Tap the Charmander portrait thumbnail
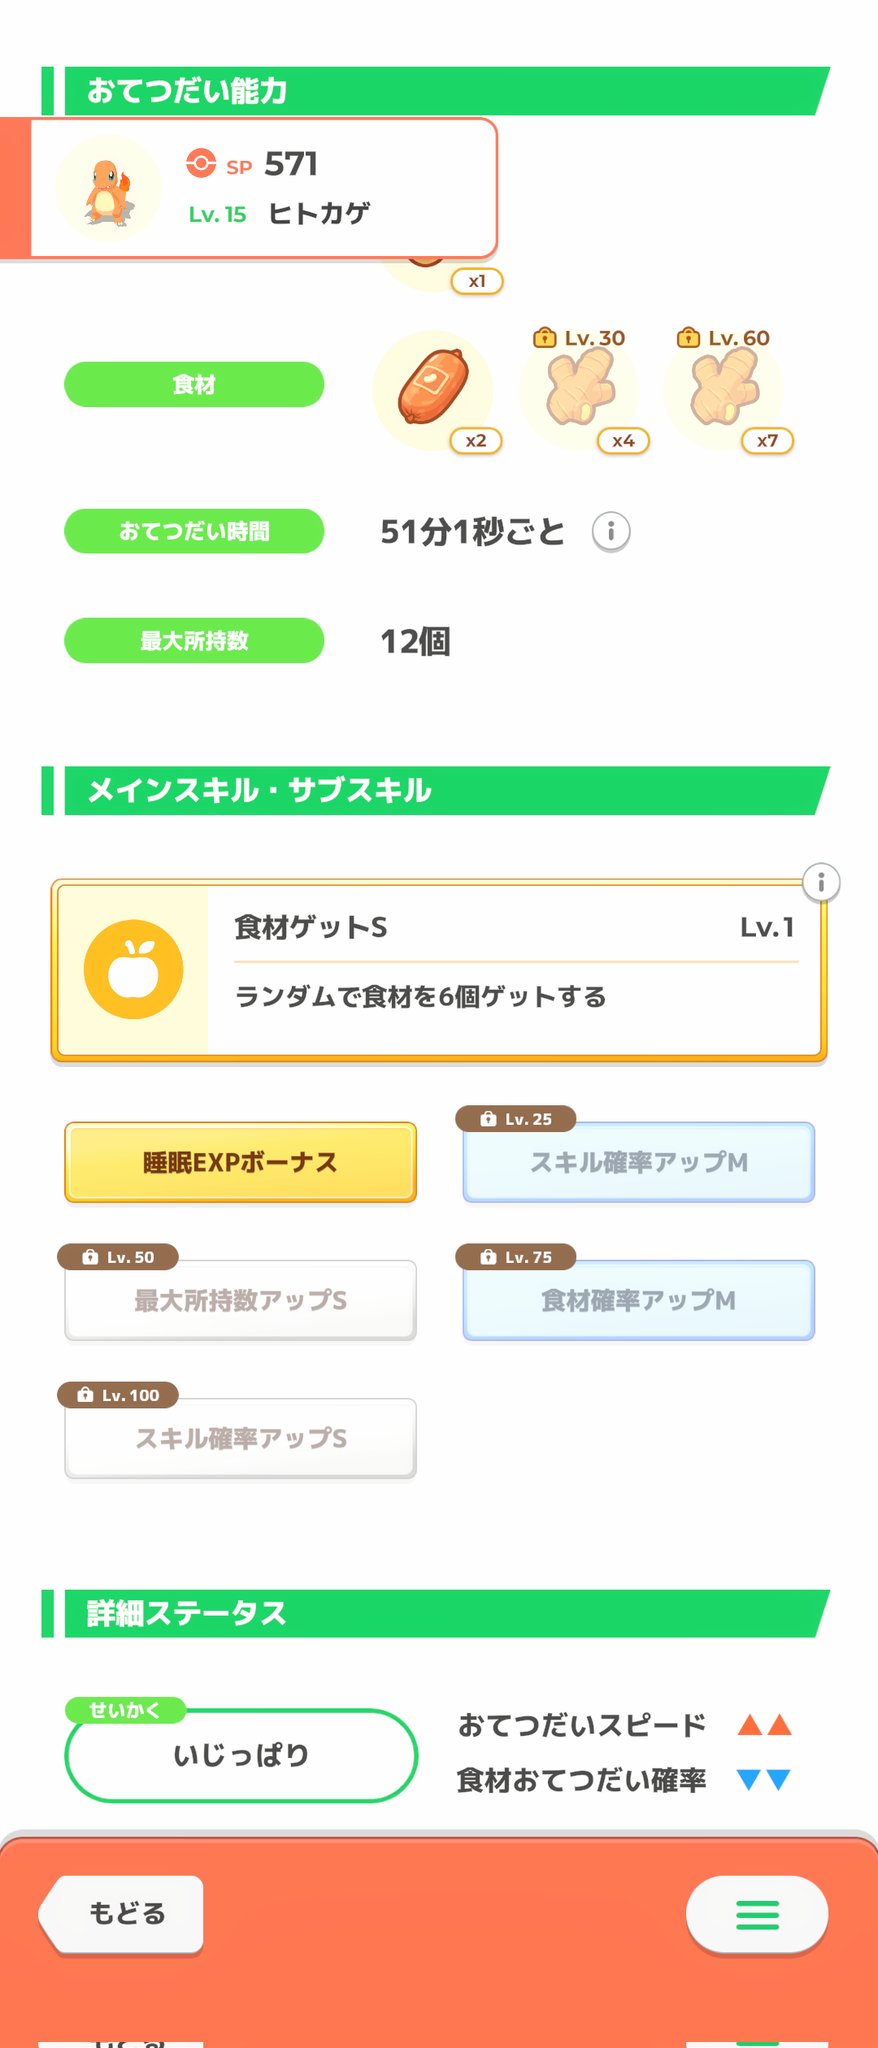 click(108, 189)
